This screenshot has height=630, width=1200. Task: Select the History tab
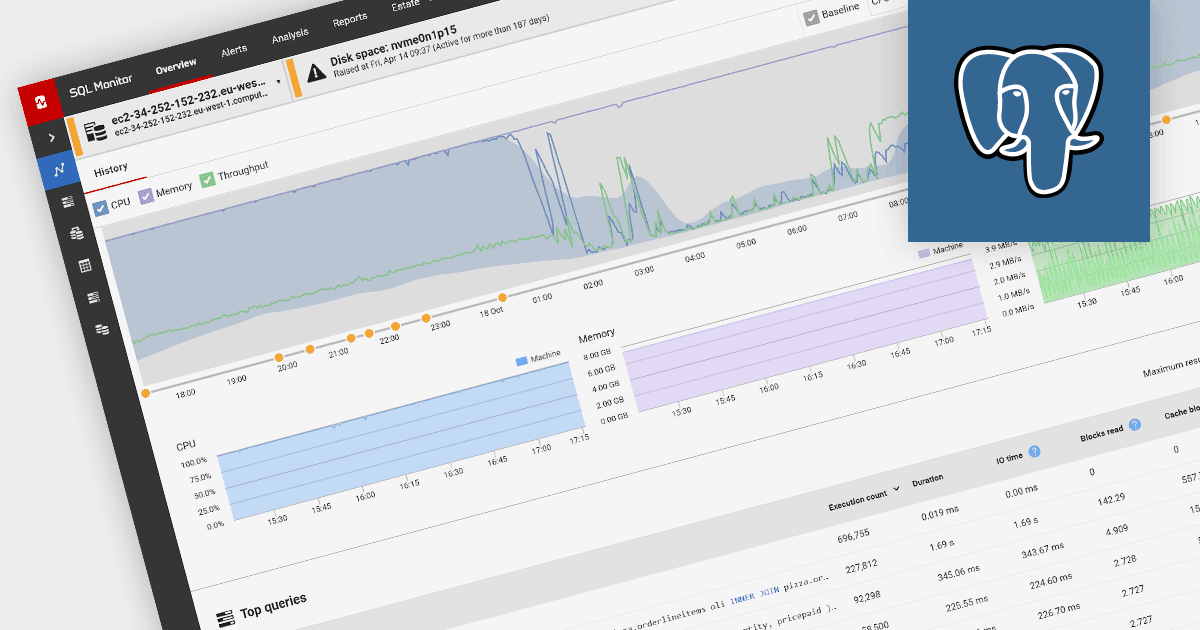111,169
